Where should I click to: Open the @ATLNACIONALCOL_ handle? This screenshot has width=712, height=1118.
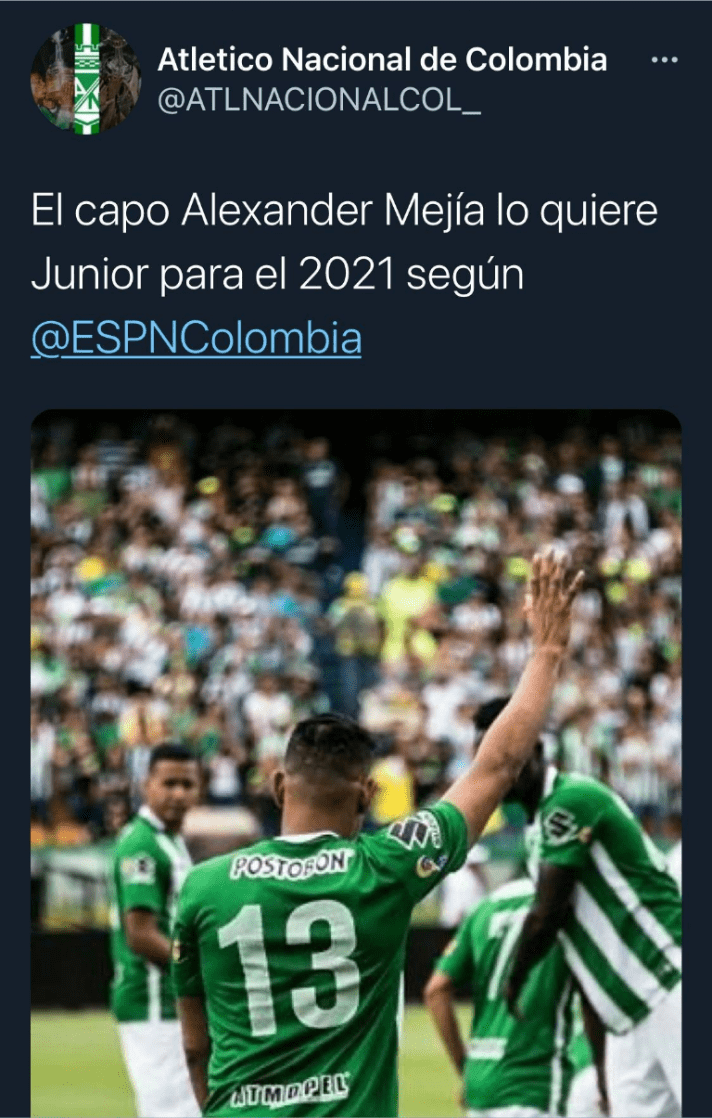click(319, 101)
